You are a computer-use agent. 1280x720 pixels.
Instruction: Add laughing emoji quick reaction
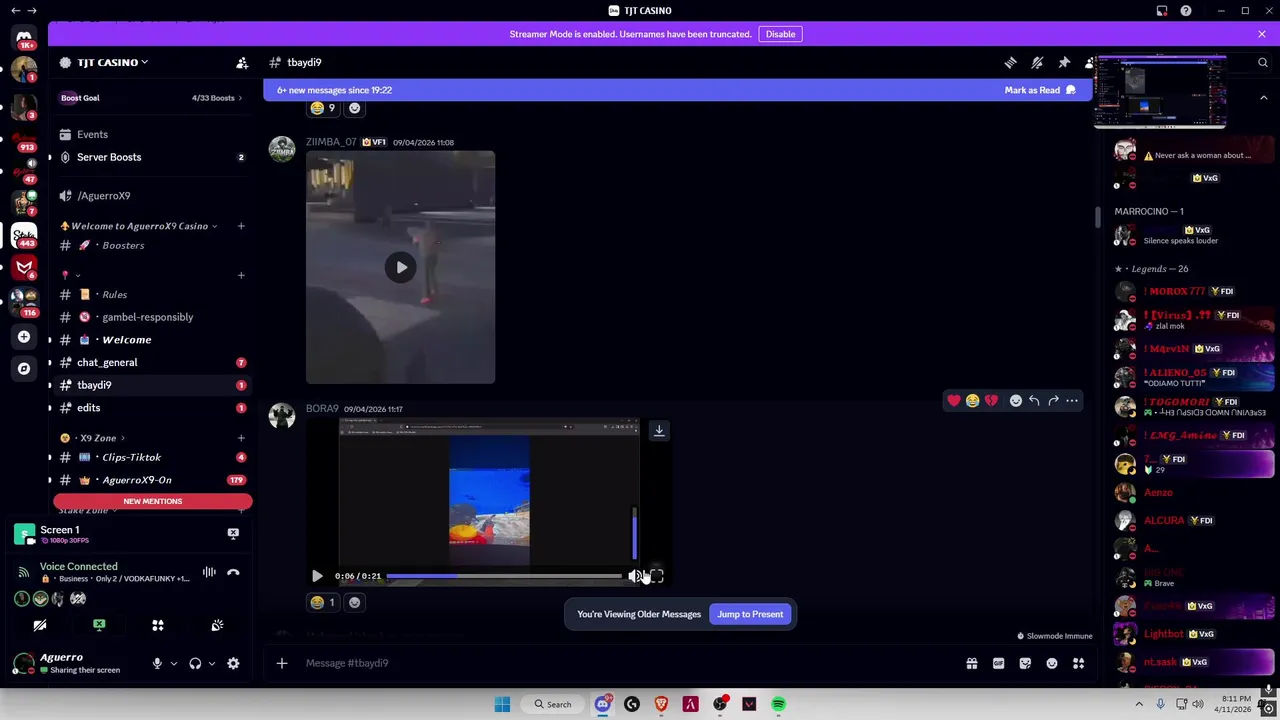[972, 401]
